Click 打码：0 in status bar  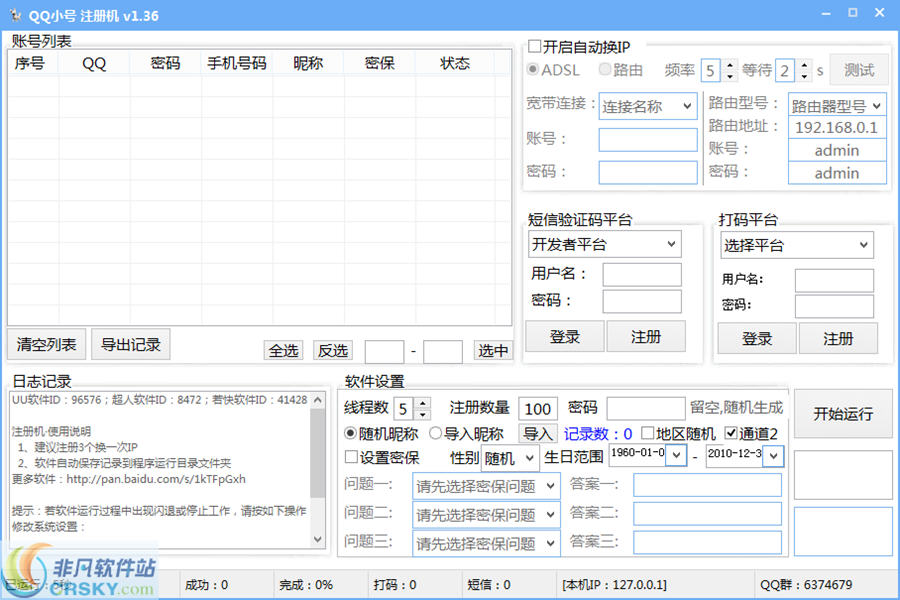tap(395, 584)
